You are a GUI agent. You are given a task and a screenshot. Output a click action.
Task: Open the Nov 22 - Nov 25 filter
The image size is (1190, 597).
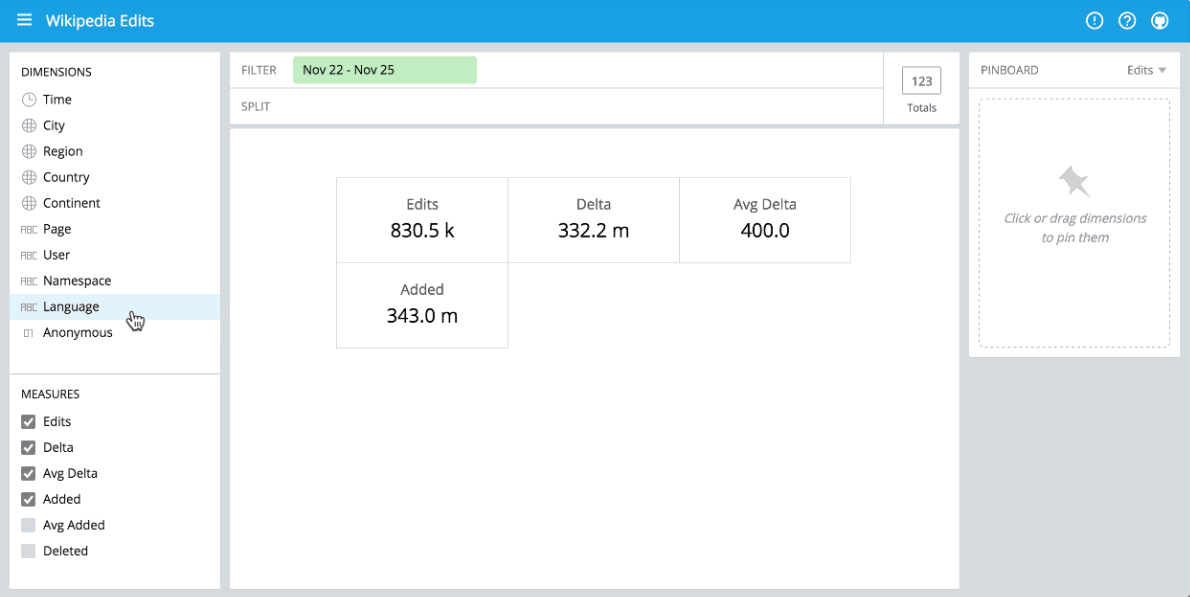[385, 70]
